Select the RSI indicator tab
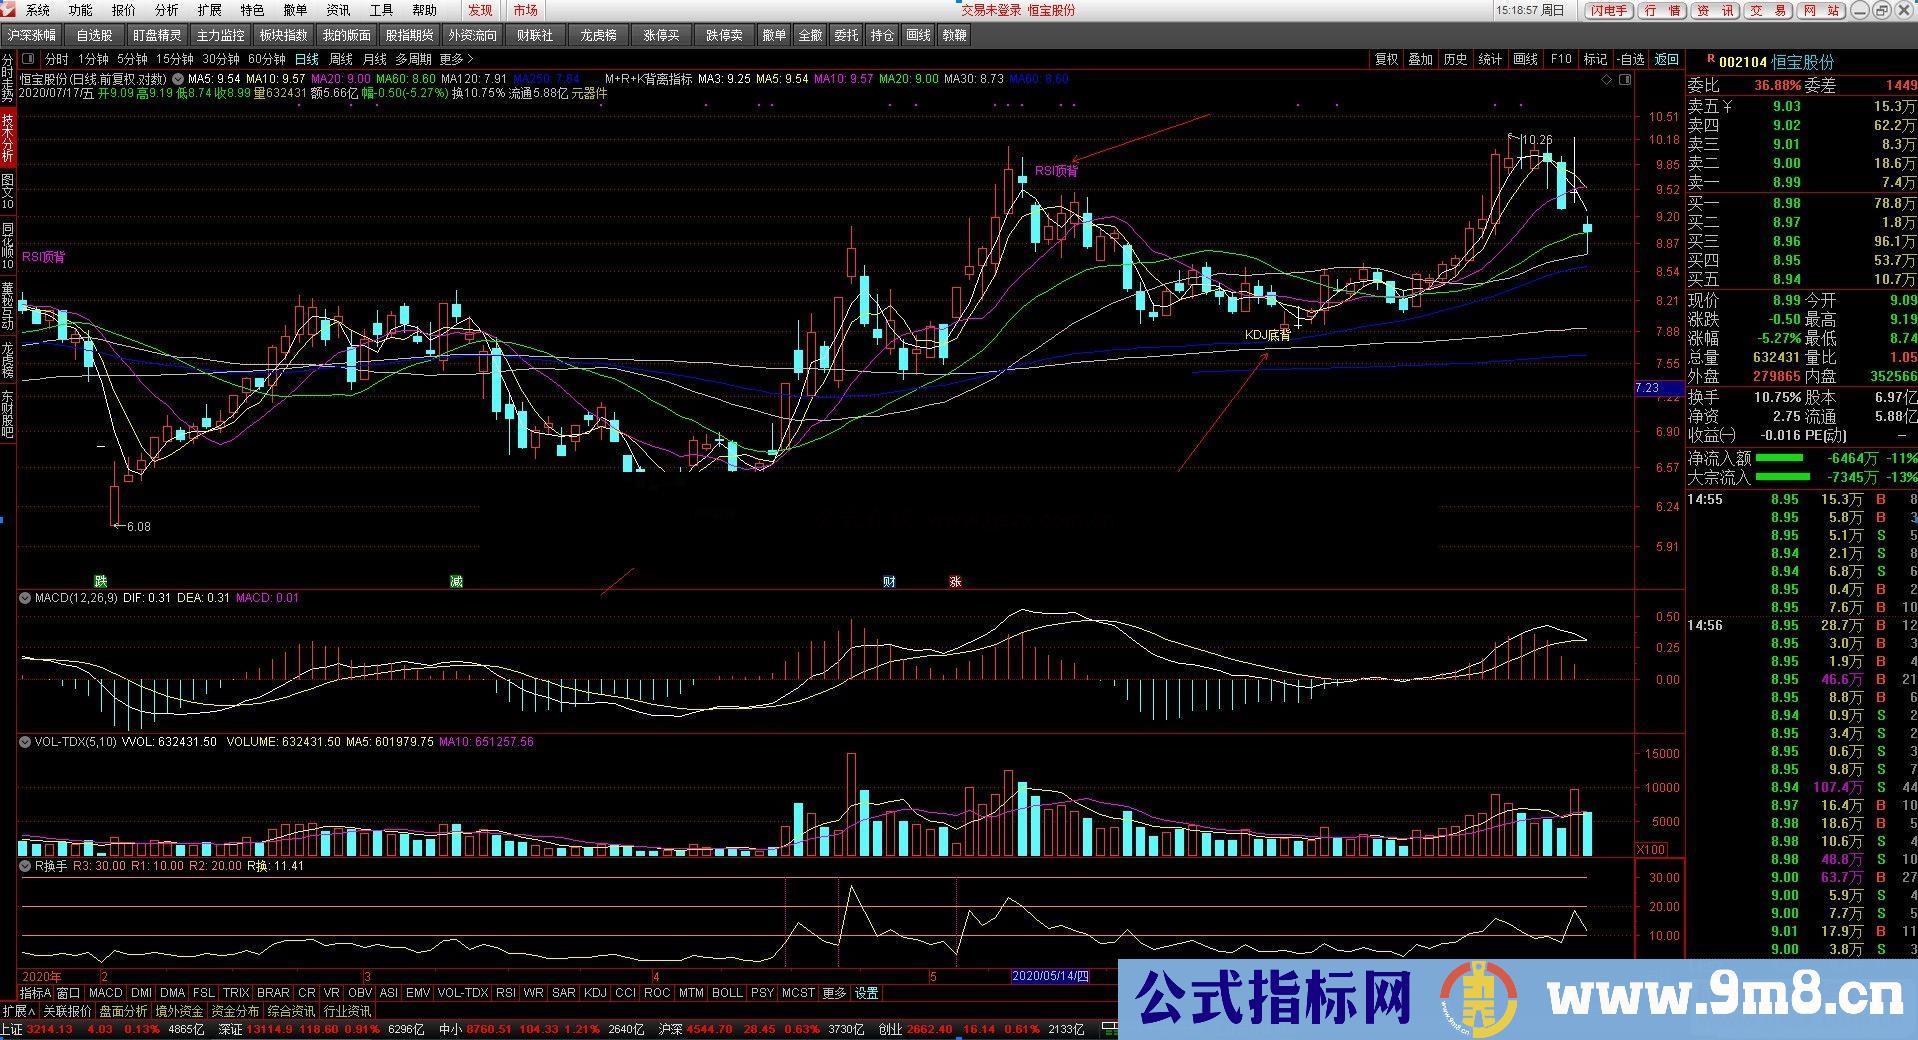The image size is (1918, 1040). 505,992
